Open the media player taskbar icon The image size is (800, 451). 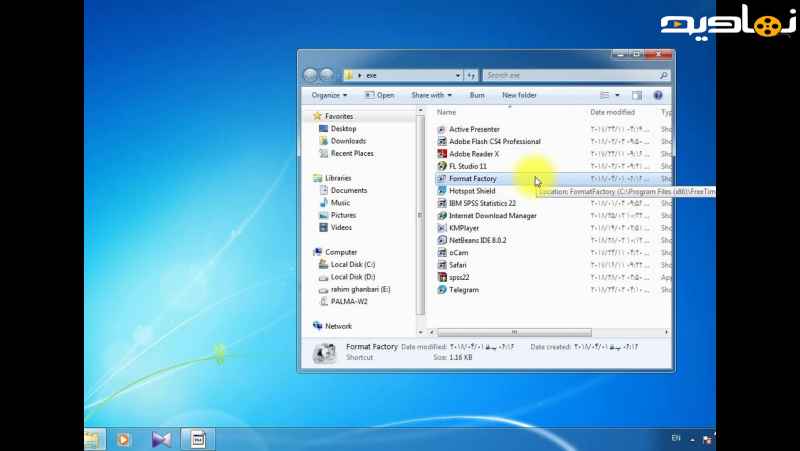123,439
